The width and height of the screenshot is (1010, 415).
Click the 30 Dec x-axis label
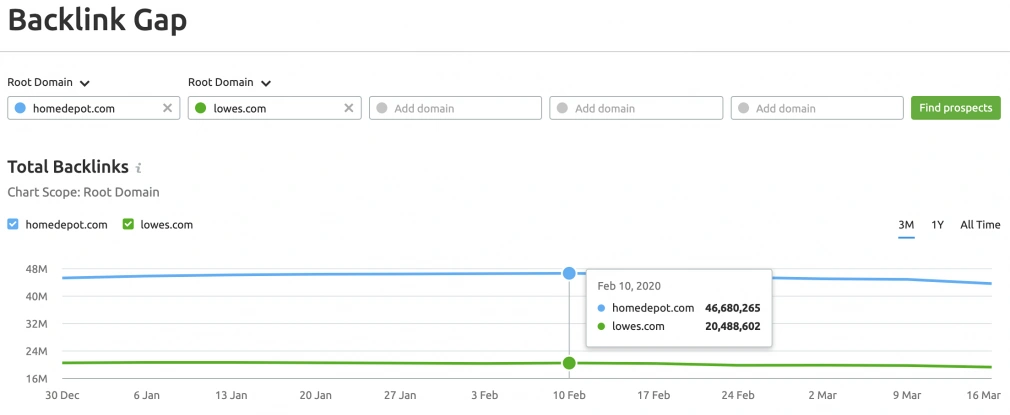pos(60,394)
